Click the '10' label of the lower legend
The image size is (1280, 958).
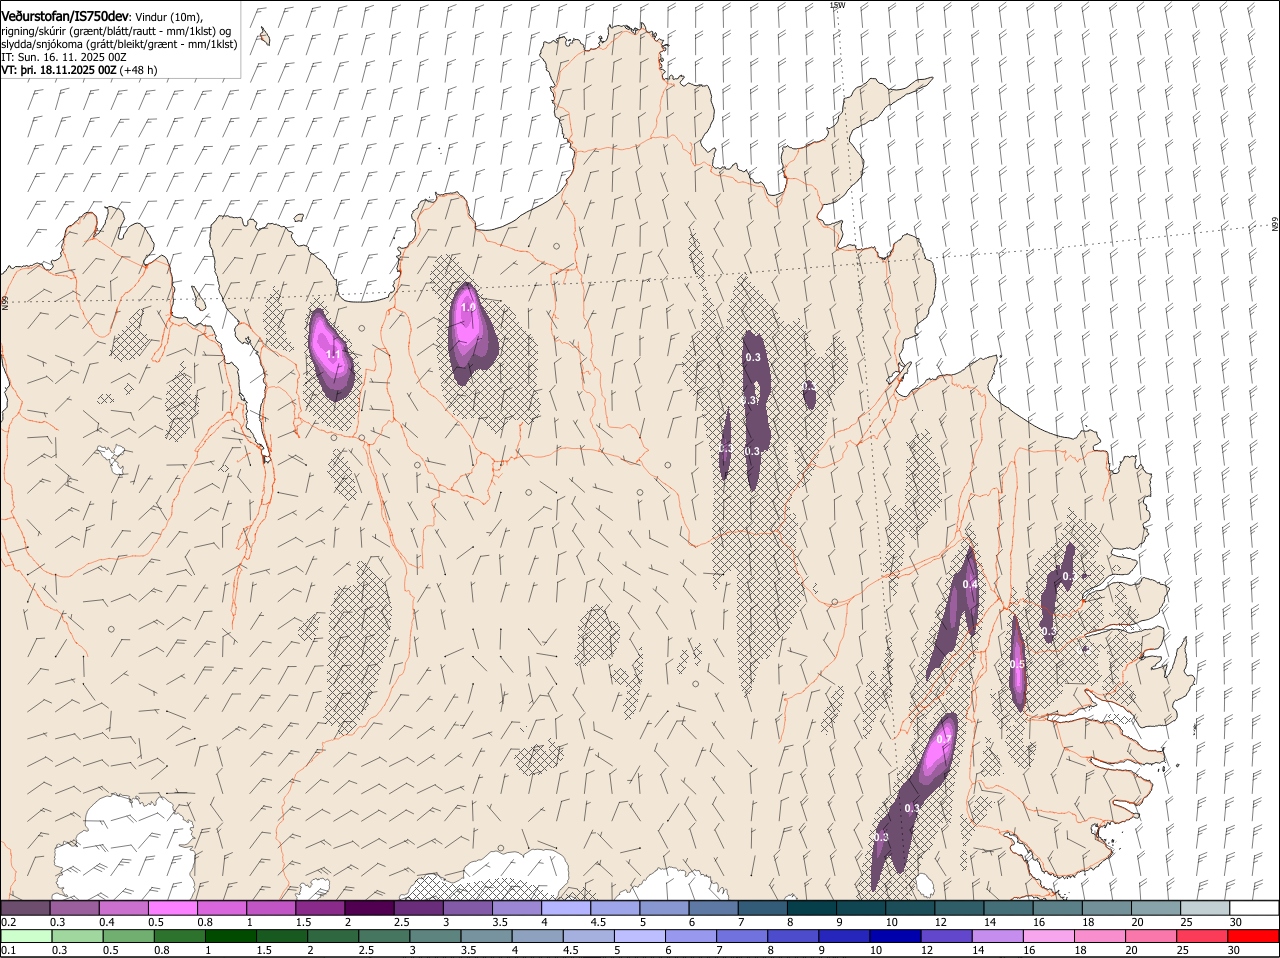point(875,950)
